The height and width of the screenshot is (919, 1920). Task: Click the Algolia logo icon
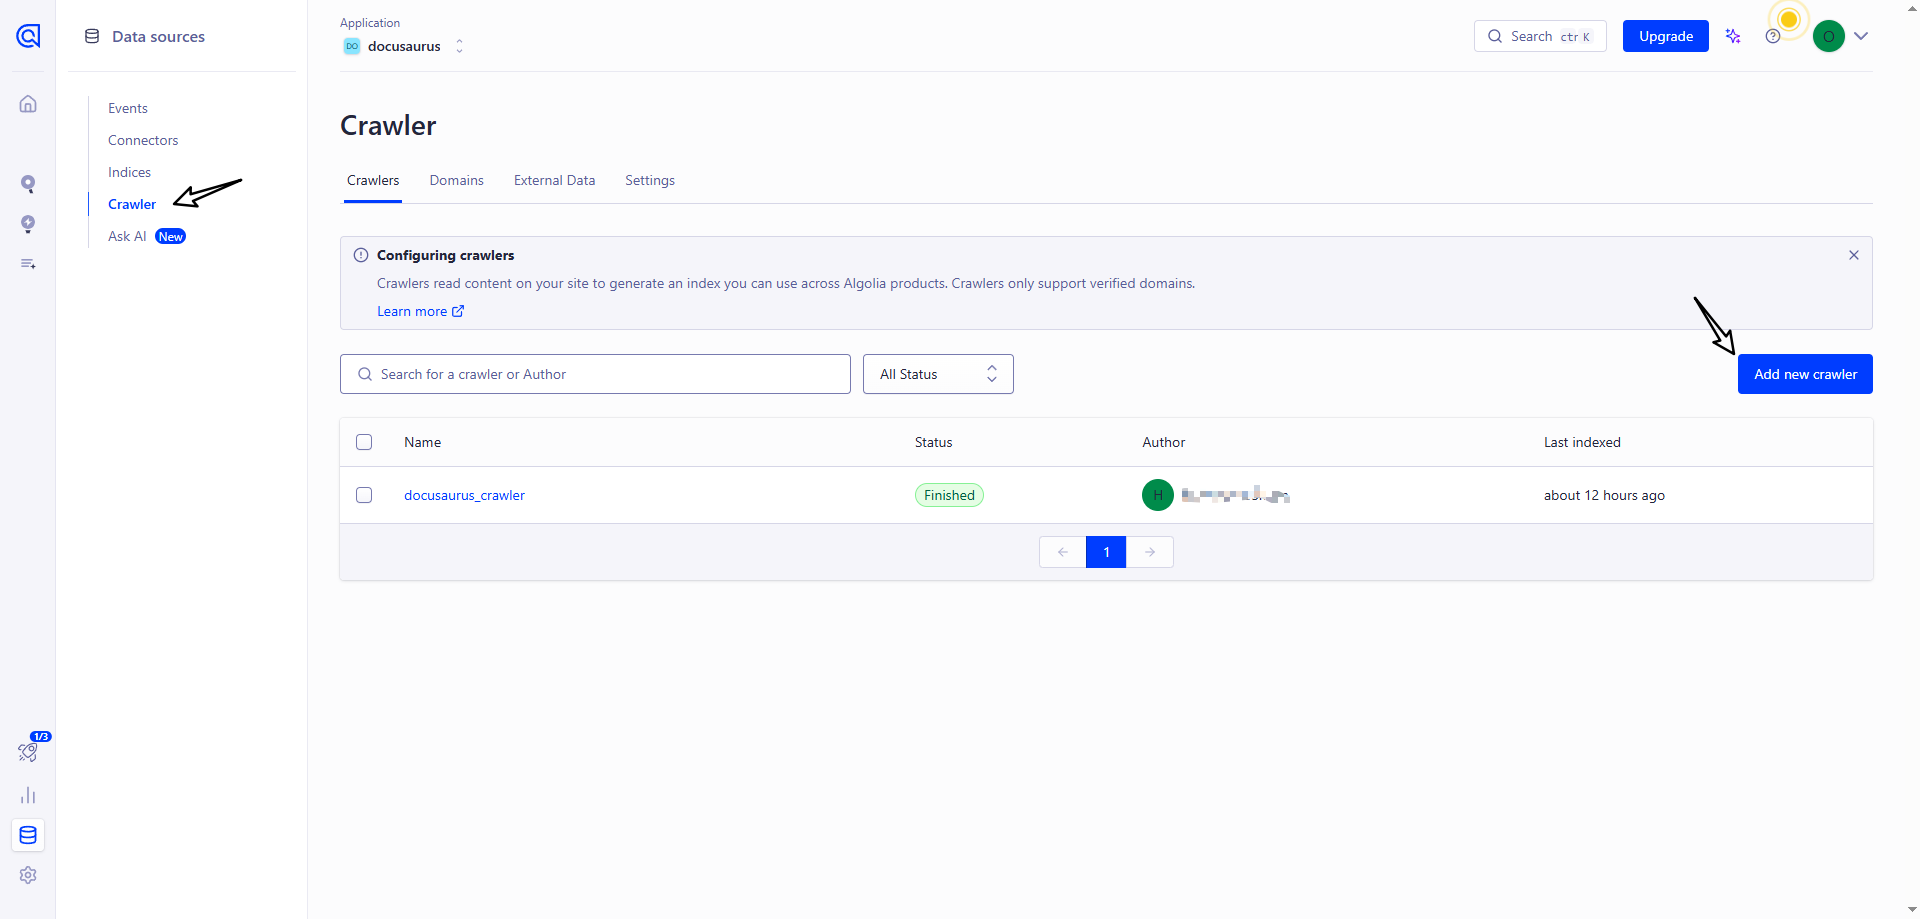click(x=28, y=37)
